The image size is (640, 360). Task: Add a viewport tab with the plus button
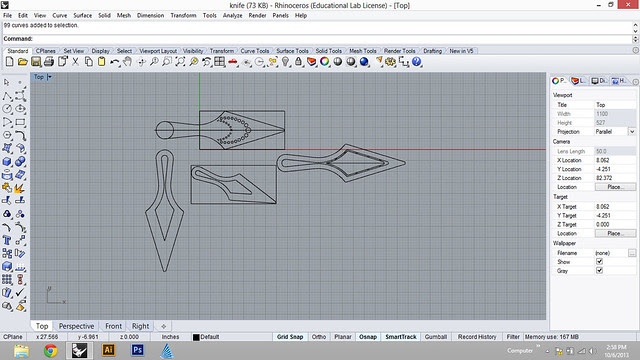pyautogui.click(x=164, y=326)
